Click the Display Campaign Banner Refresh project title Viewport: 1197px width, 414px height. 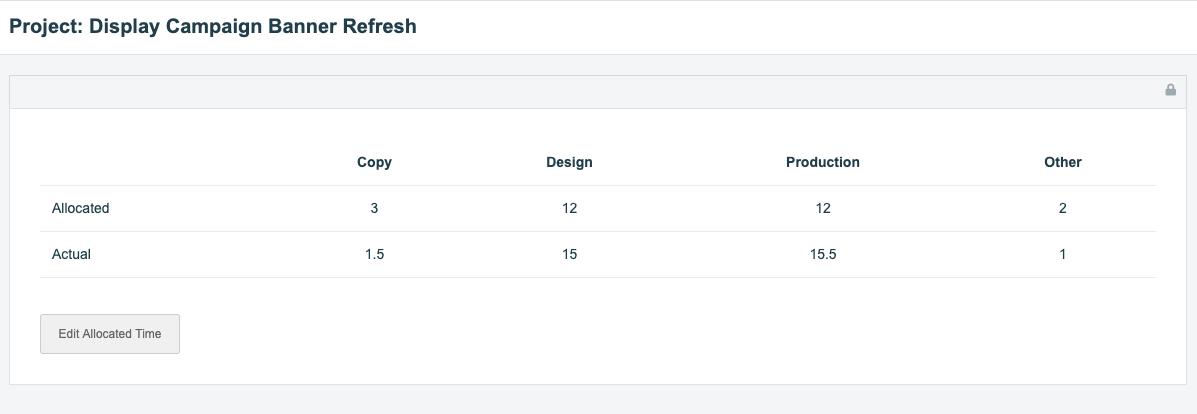(212, 27)
